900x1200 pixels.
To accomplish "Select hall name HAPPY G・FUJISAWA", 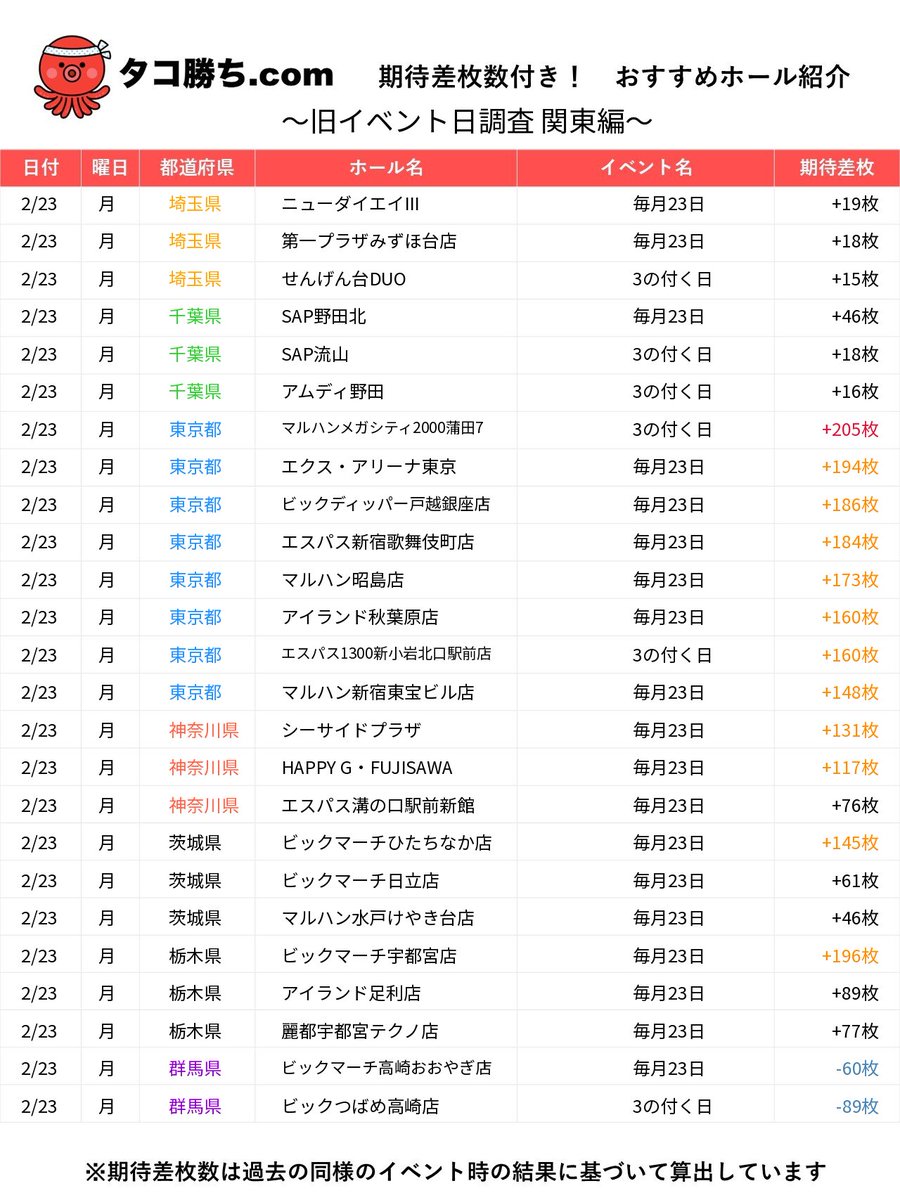I will [367, 768].
